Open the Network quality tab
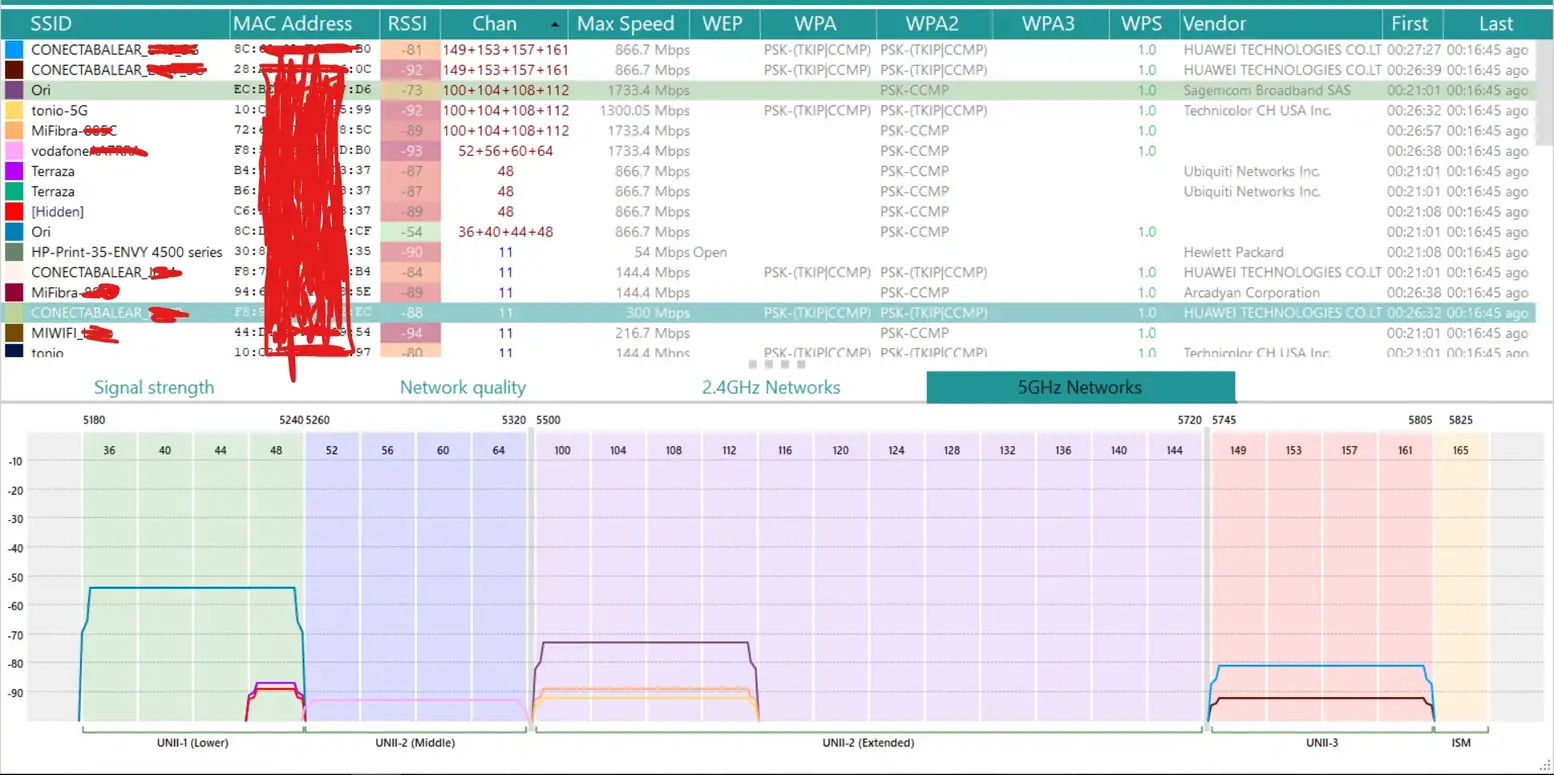1554x775 pixels. 463,388
